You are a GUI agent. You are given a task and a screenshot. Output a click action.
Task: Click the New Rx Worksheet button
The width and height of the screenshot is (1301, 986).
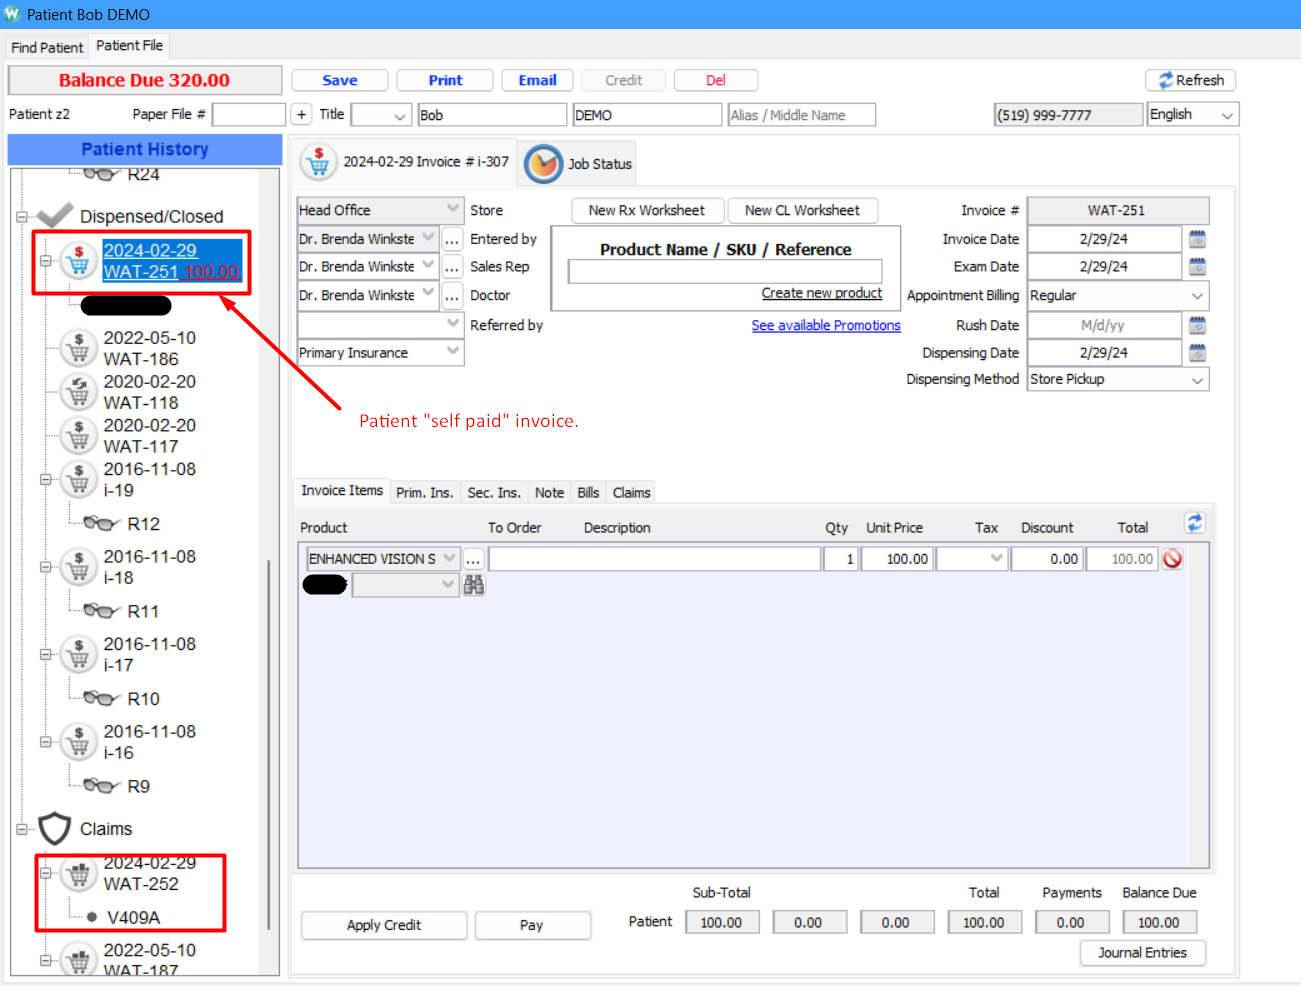coord(647,211)
